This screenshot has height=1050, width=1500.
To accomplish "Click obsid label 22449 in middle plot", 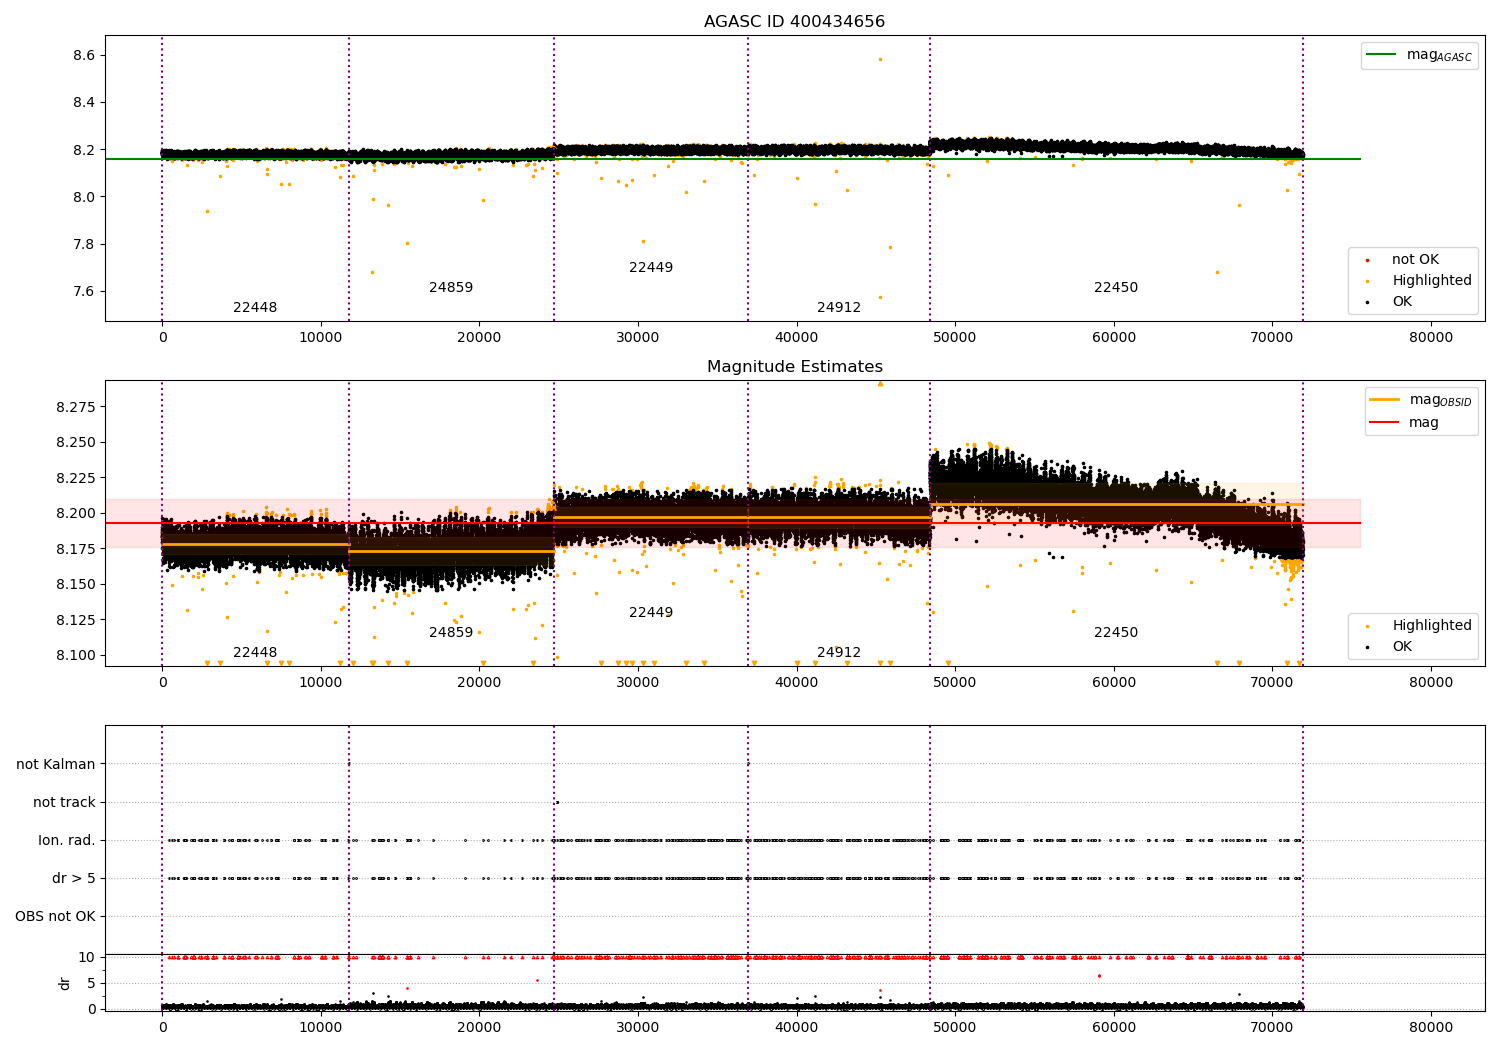I will coord(651,613).
